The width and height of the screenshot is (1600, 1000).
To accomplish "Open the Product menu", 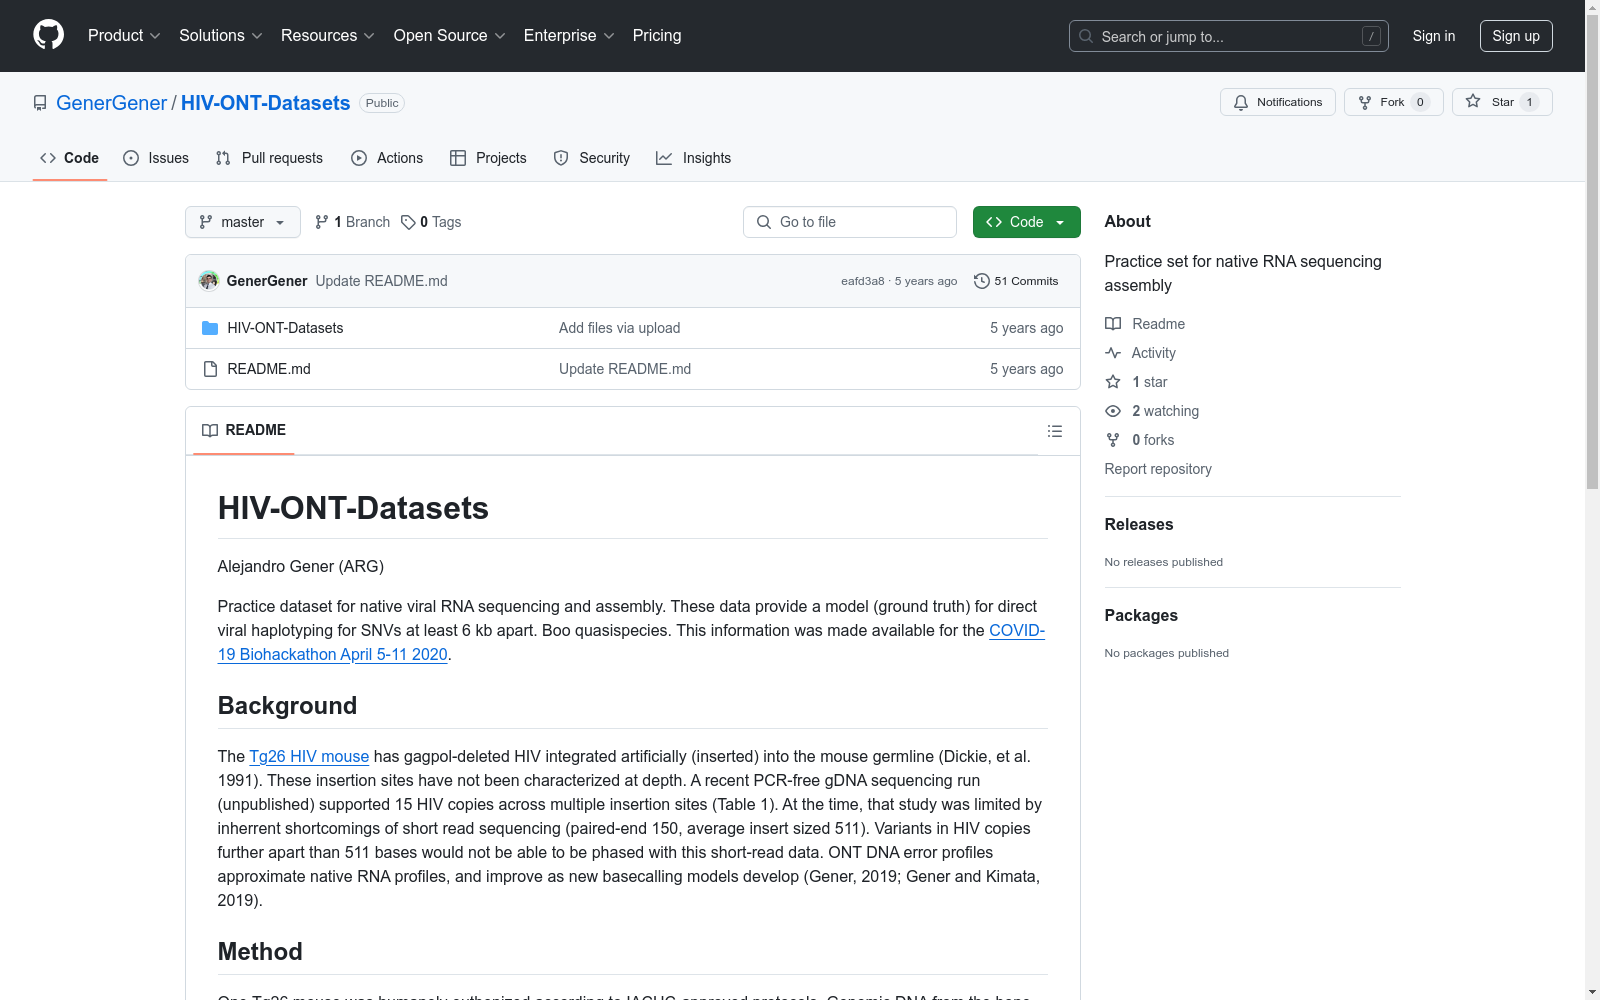I will point(124,35).
